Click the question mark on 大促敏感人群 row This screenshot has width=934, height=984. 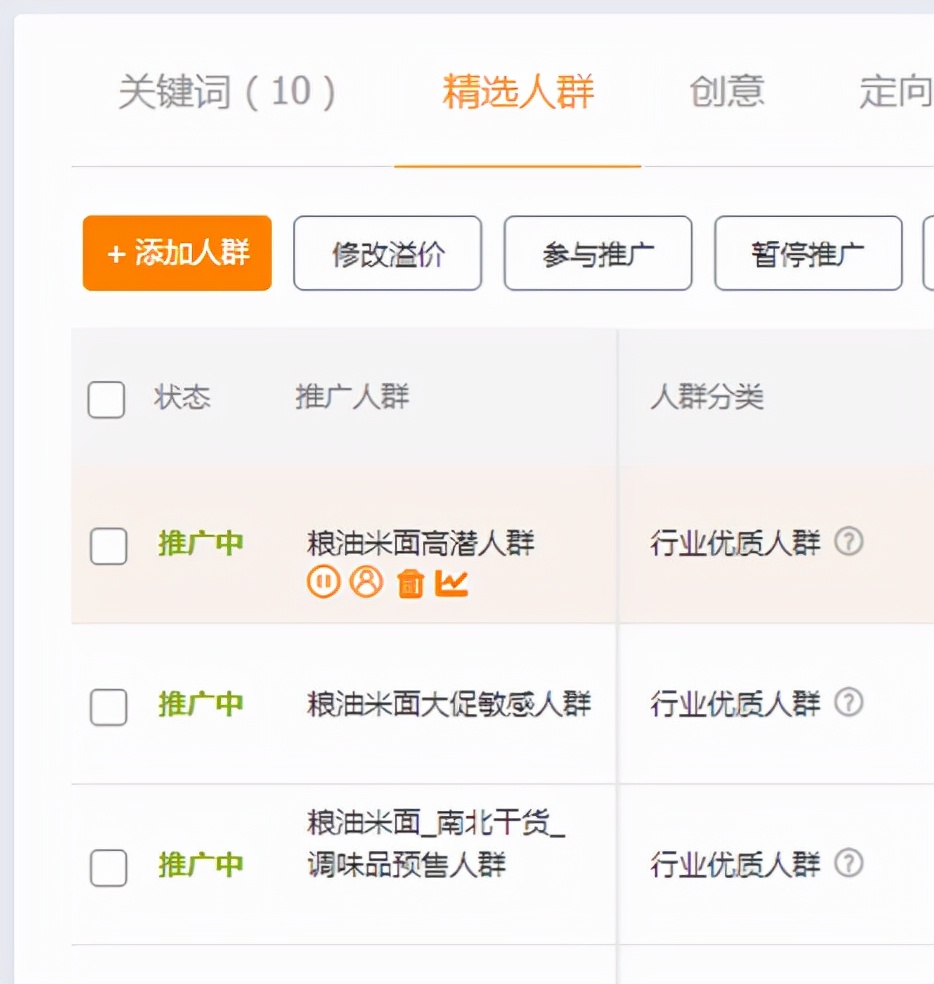pyautogui.click(x=847, y=704)
